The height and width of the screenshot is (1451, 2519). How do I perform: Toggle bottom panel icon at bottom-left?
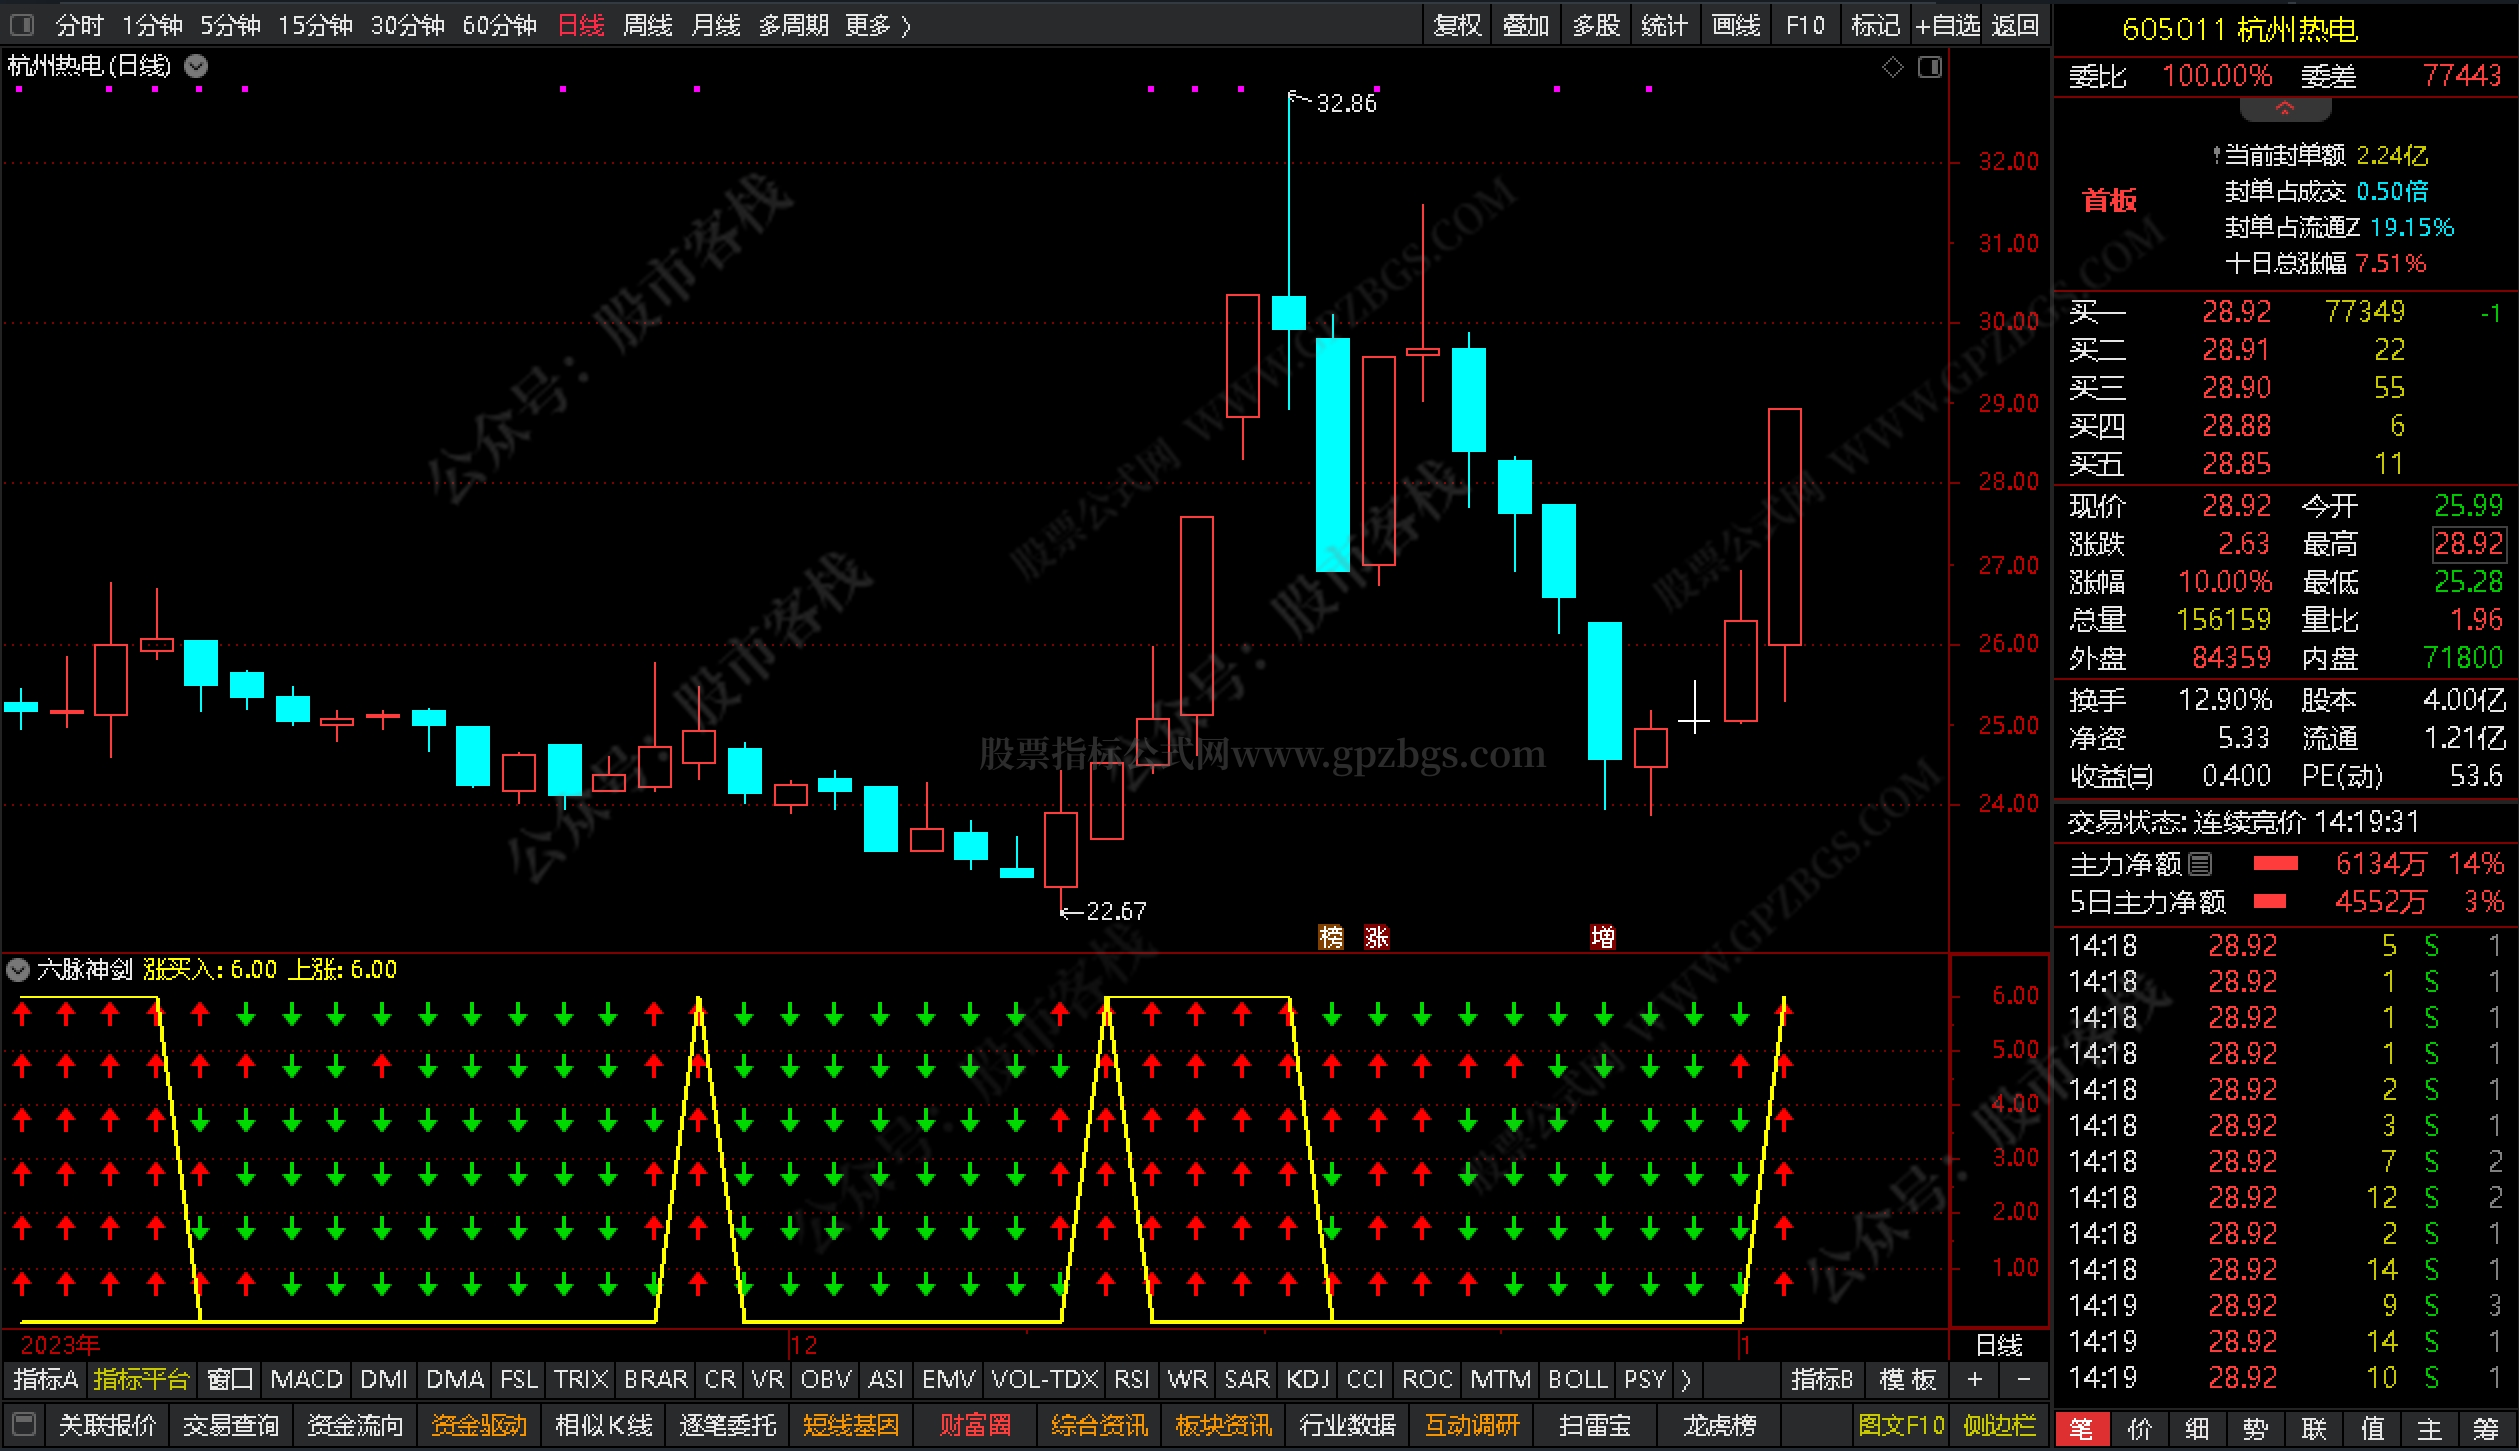coord(25,1424)
